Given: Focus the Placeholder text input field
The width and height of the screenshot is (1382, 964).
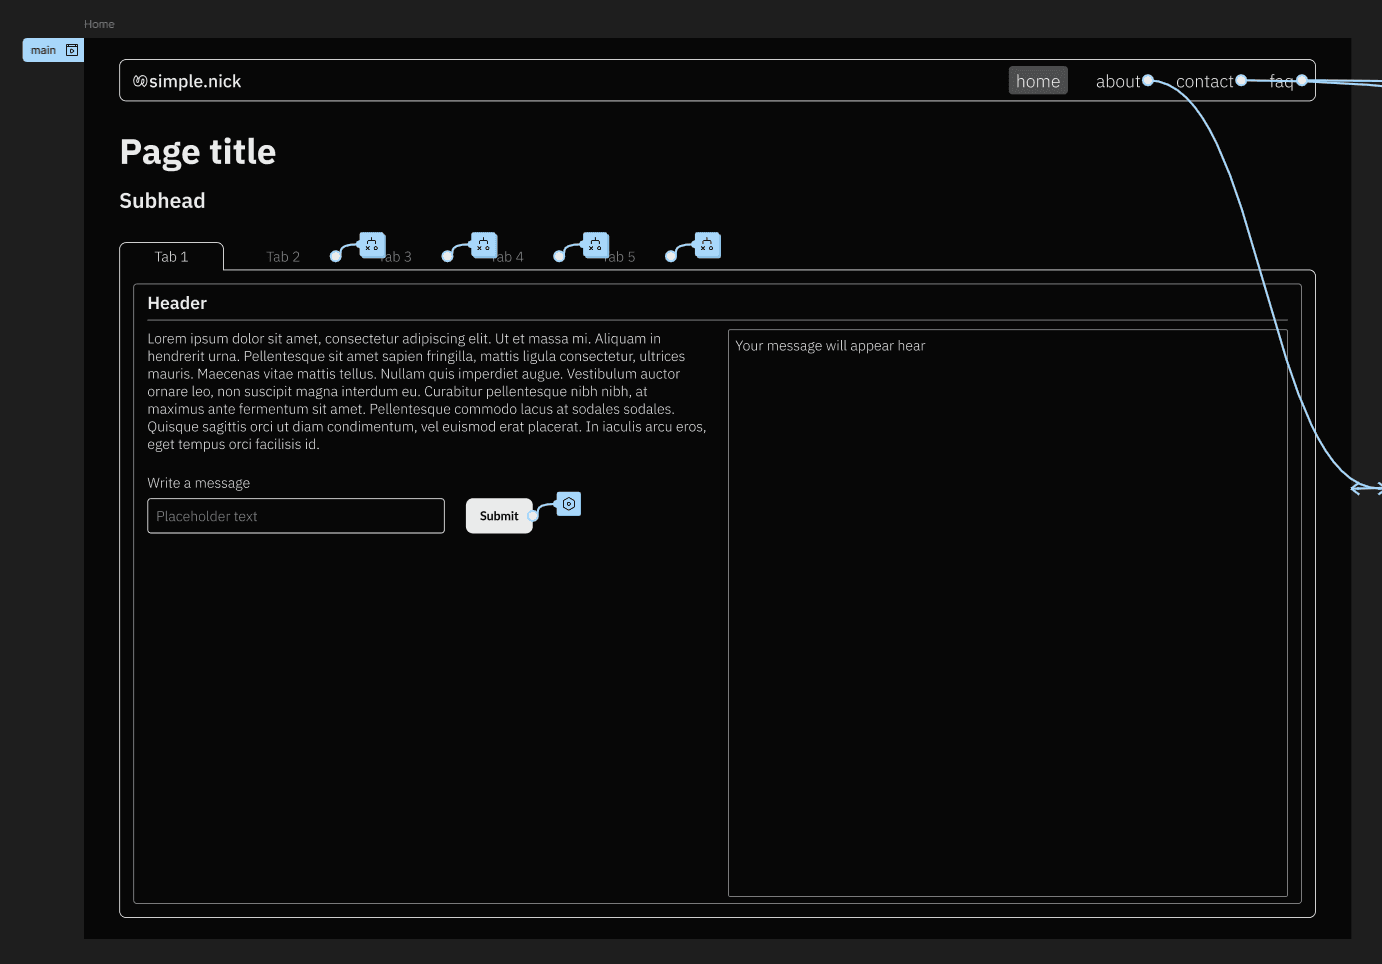Looking at the screenshot, I should coord(296,516).
